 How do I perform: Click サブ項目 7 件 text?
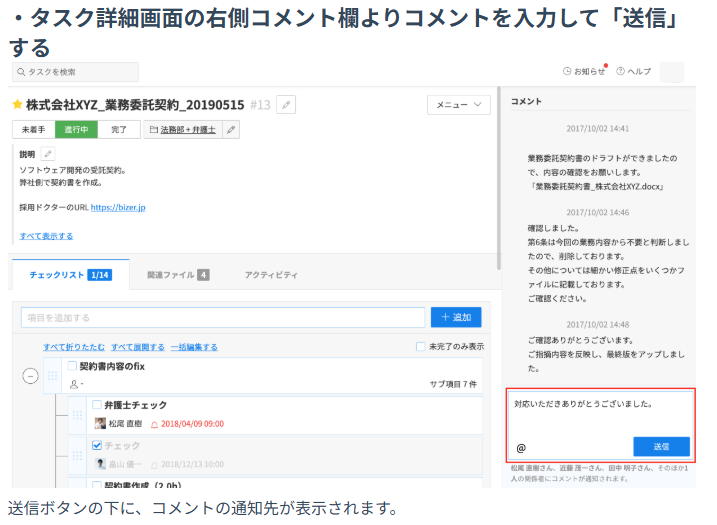point(453,384)
